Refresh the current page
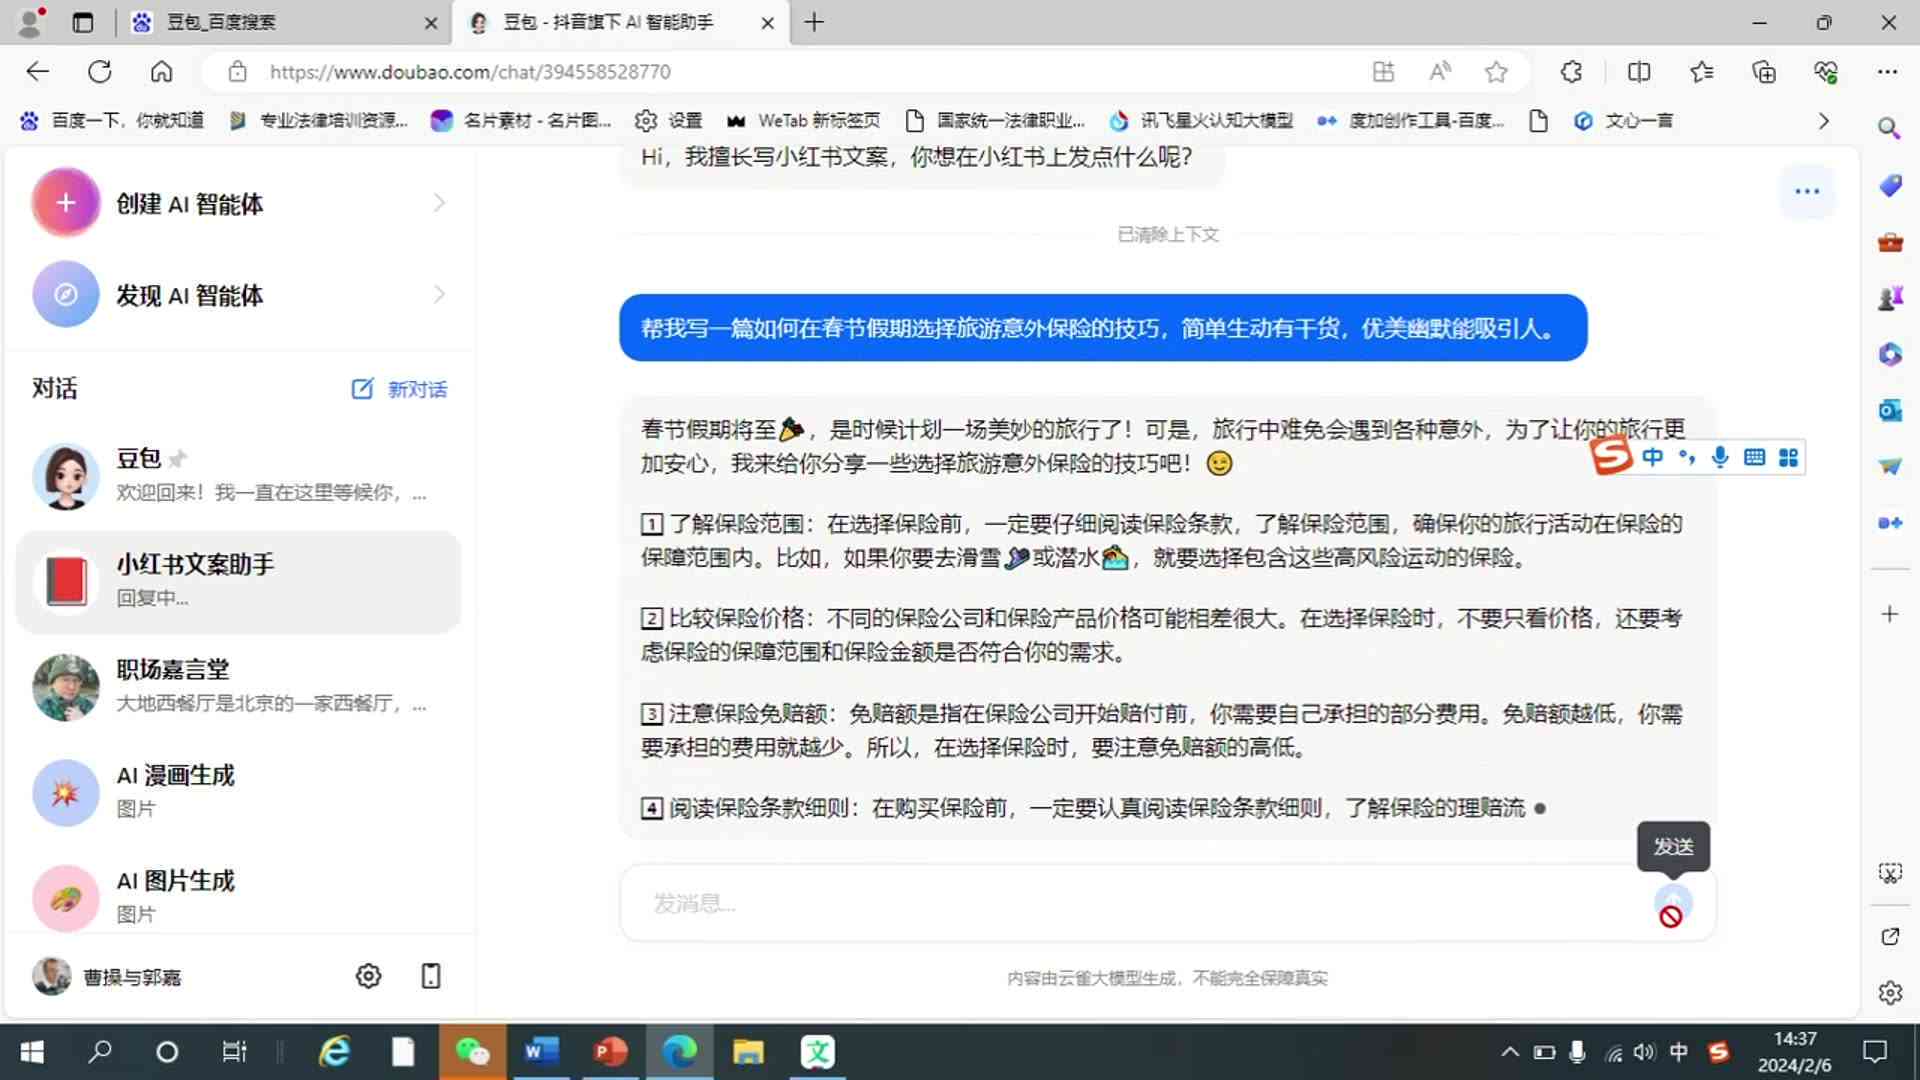 pos(99,71)
